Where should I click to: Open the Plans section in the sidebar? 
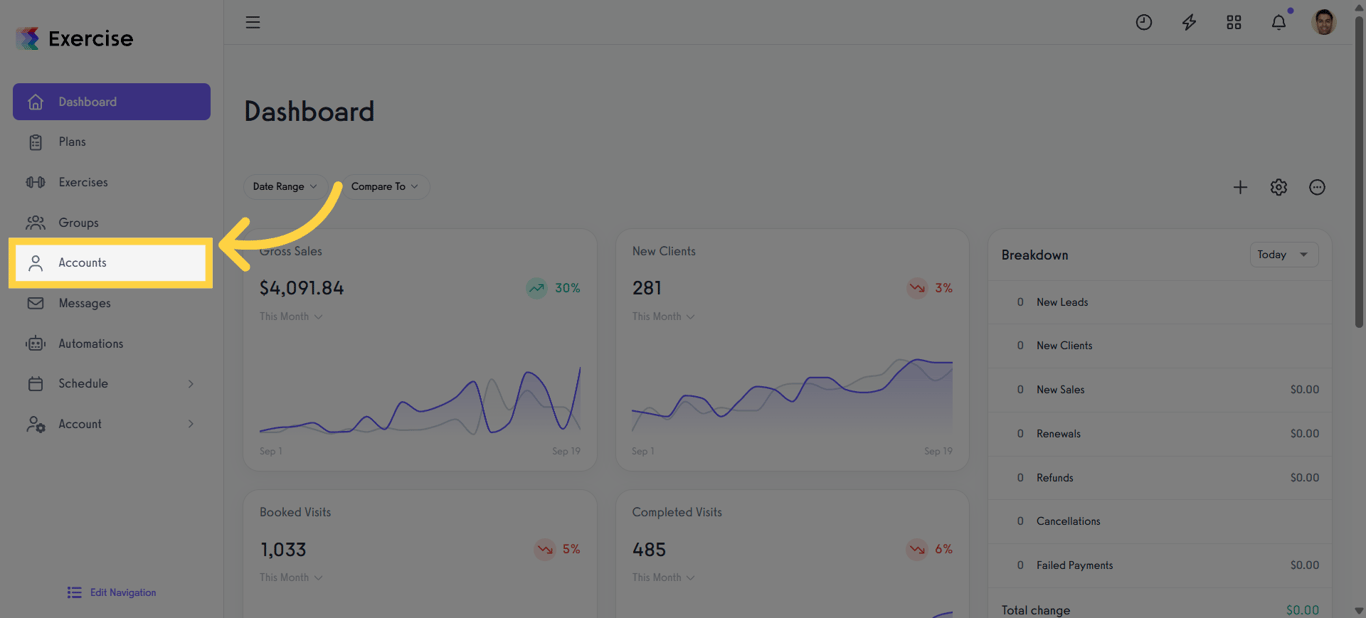click(70, 141)
